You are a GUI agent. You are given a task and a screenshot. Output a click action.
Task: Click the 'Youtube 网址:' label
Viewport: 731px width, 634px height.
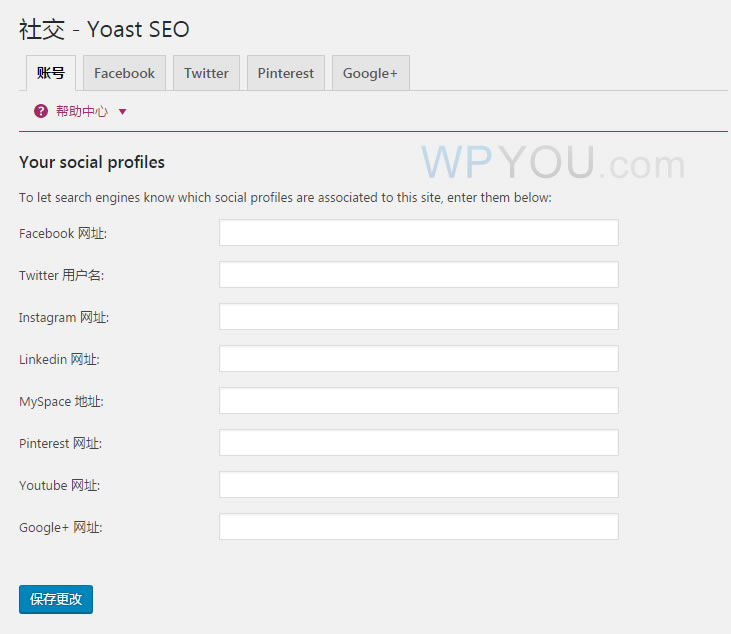tap(60, 485)
